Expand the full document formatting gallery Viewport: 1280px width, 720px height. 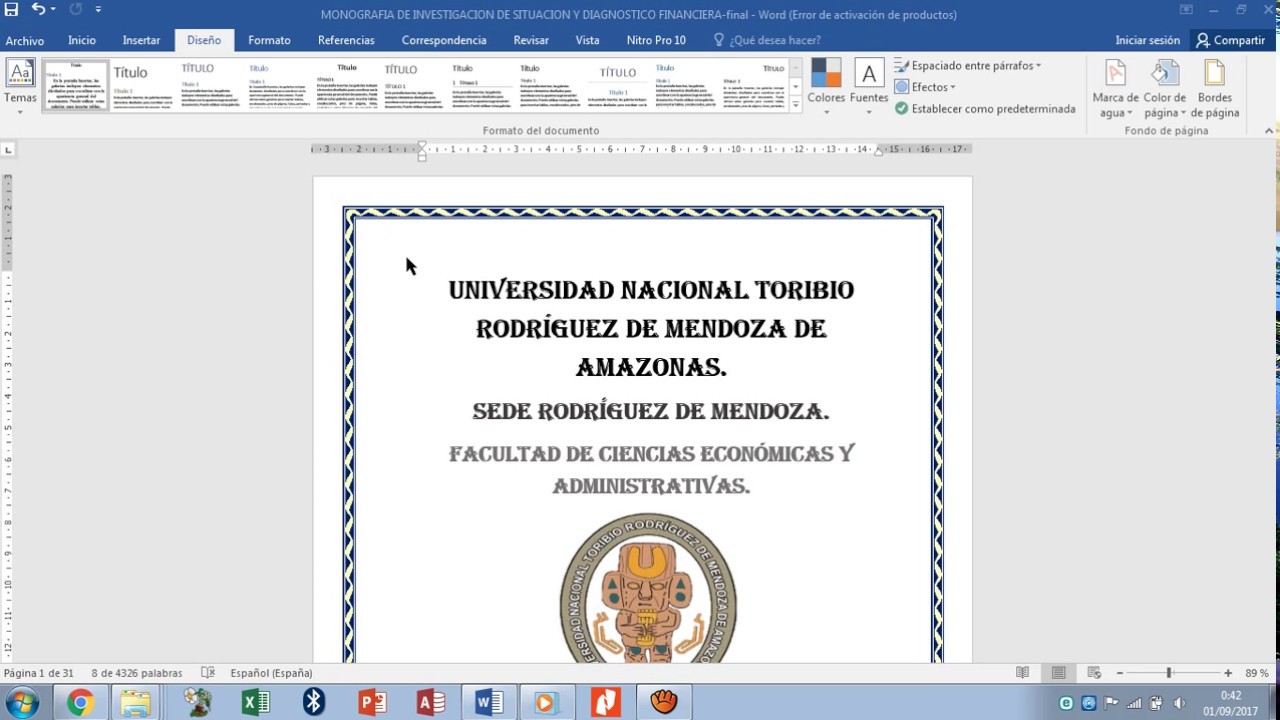coord(796,104)
